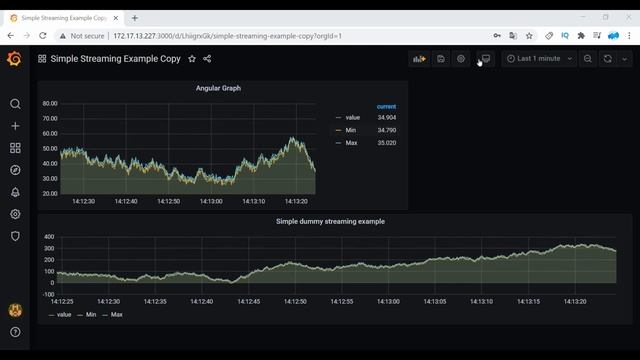This screenshot has height=360, width=640.
Task: Open the Last 1 minute time picker
Action: tap(539, 59)
